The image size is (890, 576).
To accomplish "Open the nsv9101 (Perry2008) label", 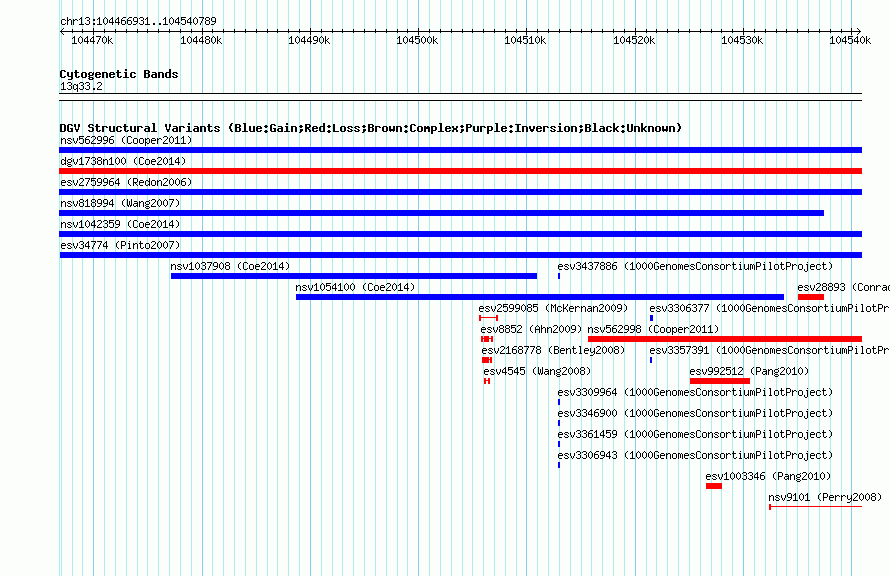I will pos(825,497).
